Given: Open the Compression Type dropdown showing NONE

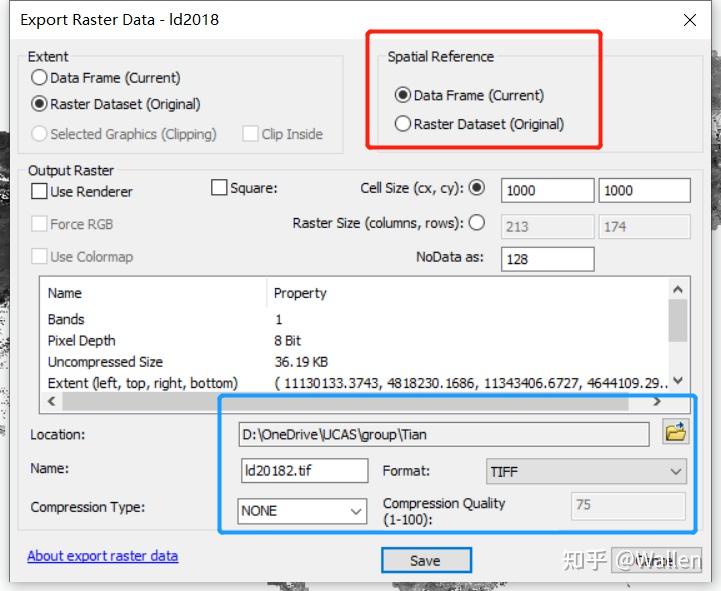Looking at the screenshot, I should [302, 511].
